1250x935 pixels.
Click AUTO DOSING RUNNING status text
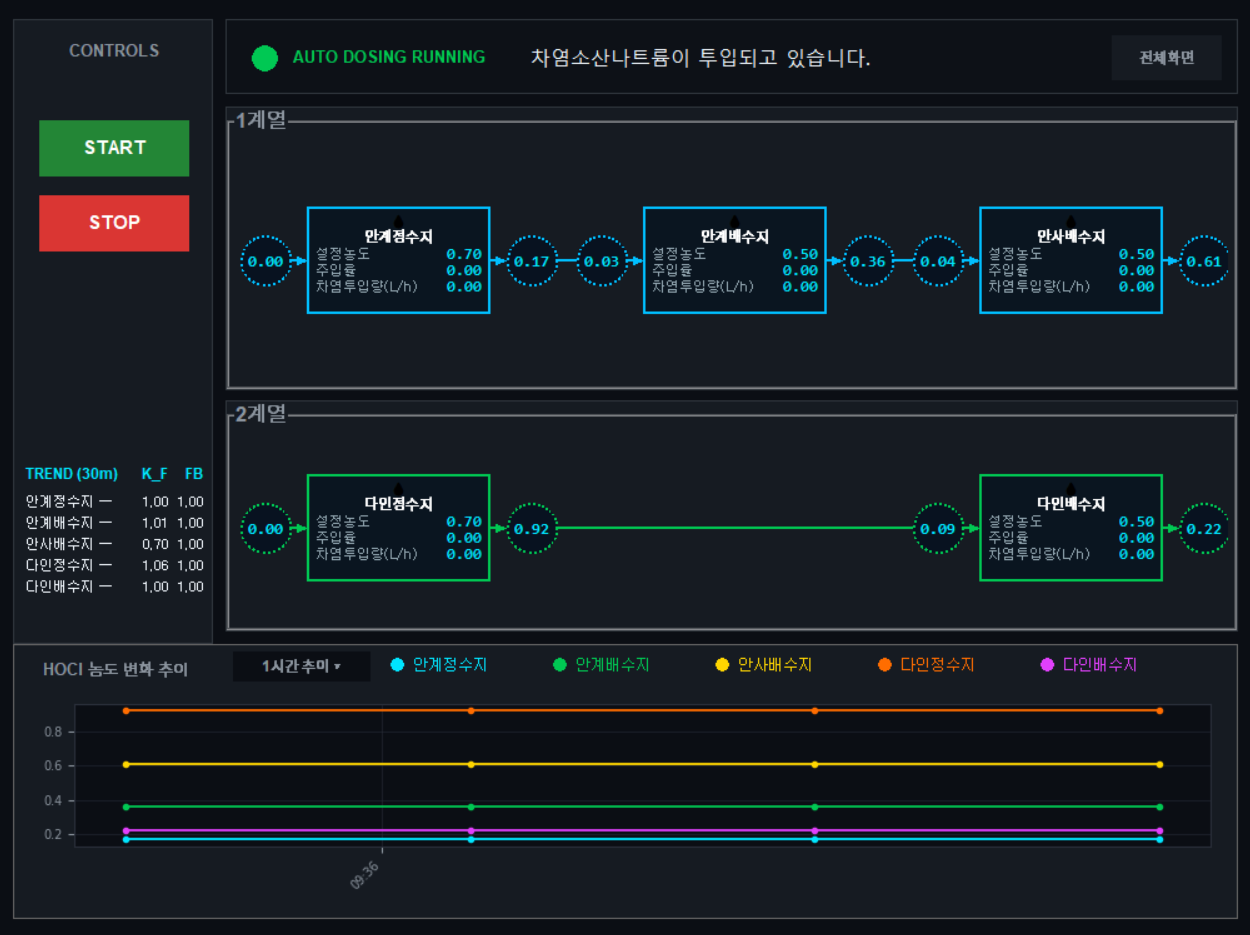[x=389, y=57]
